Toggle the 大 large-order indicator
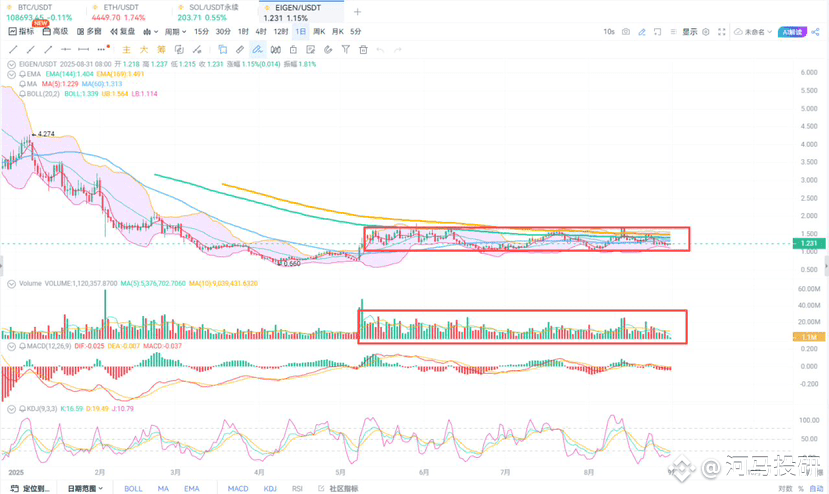Screen dimensions: 829x494 (x=143, y=49)
